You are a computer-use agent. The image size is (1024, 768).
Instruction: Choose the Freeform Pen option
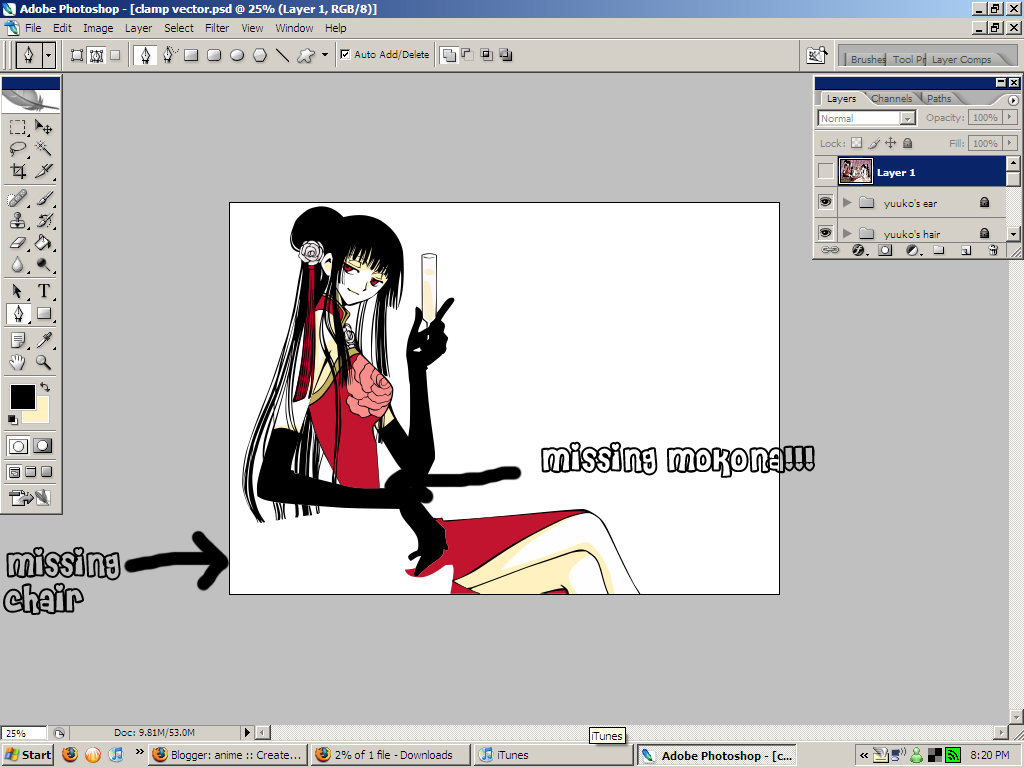tap(170, 55)
